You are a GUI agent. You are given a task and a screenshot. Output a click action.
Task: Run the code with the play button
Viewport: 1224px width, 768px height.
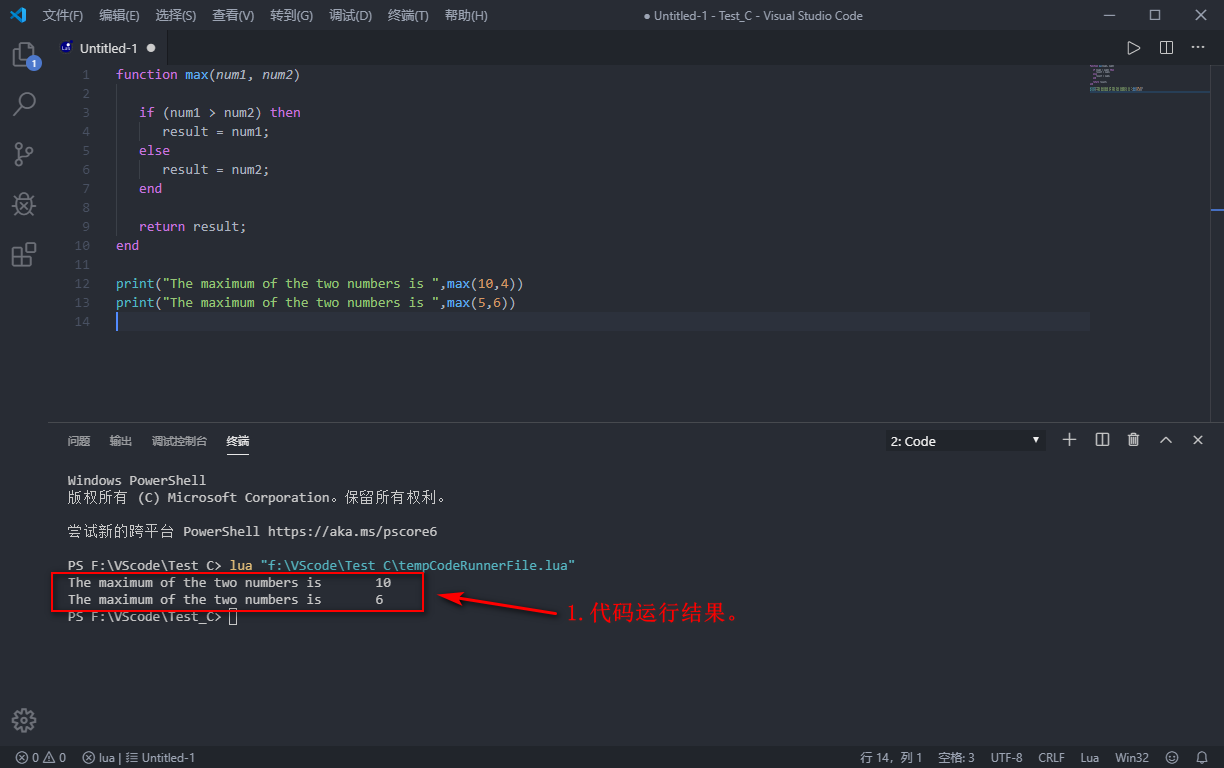pyautogui.click(x=1133, y=47)
